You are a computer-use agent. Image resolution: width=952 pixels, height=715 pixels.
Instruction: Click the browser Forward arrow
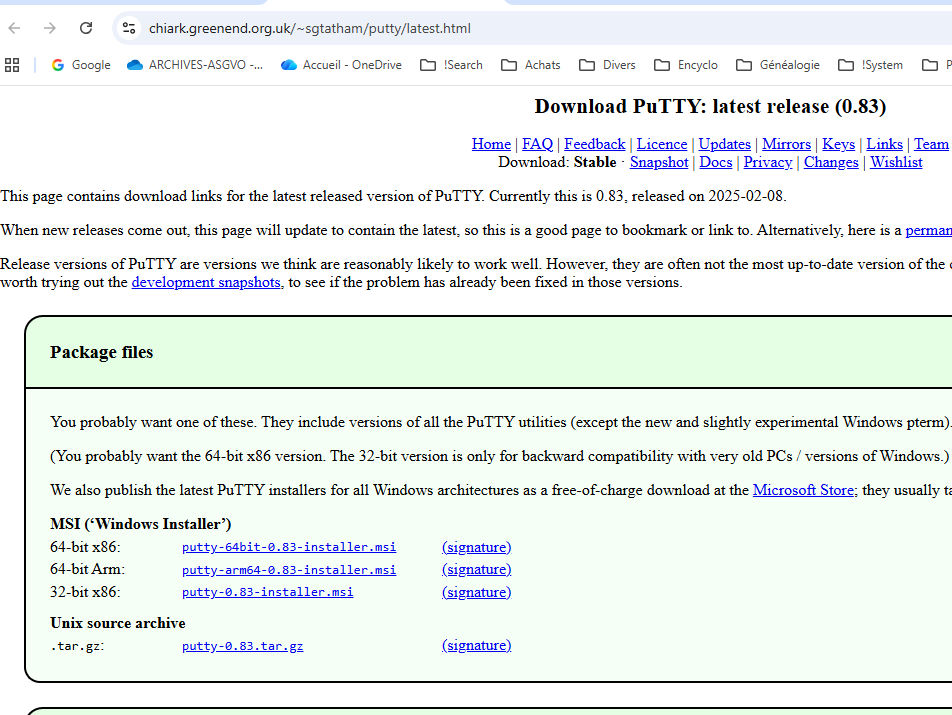click(x=50, y=28)
